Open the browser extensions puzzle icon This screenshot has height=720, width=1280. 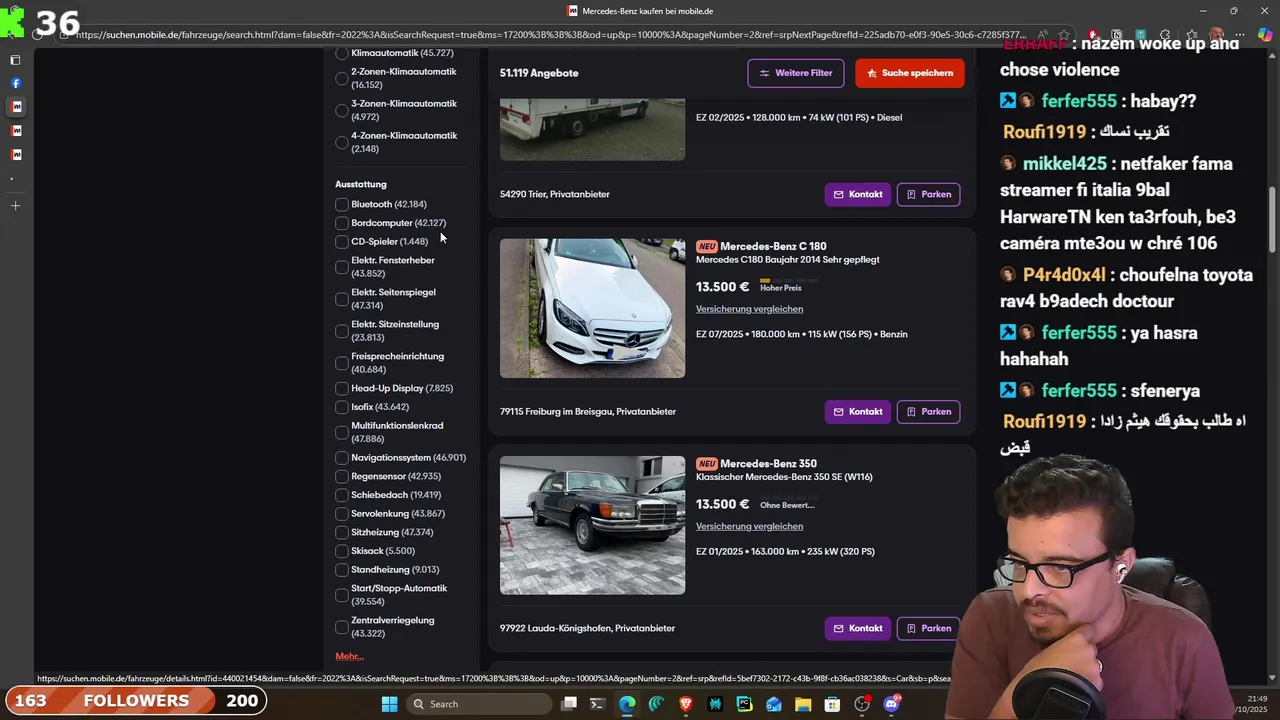(x=1166, y=35)
